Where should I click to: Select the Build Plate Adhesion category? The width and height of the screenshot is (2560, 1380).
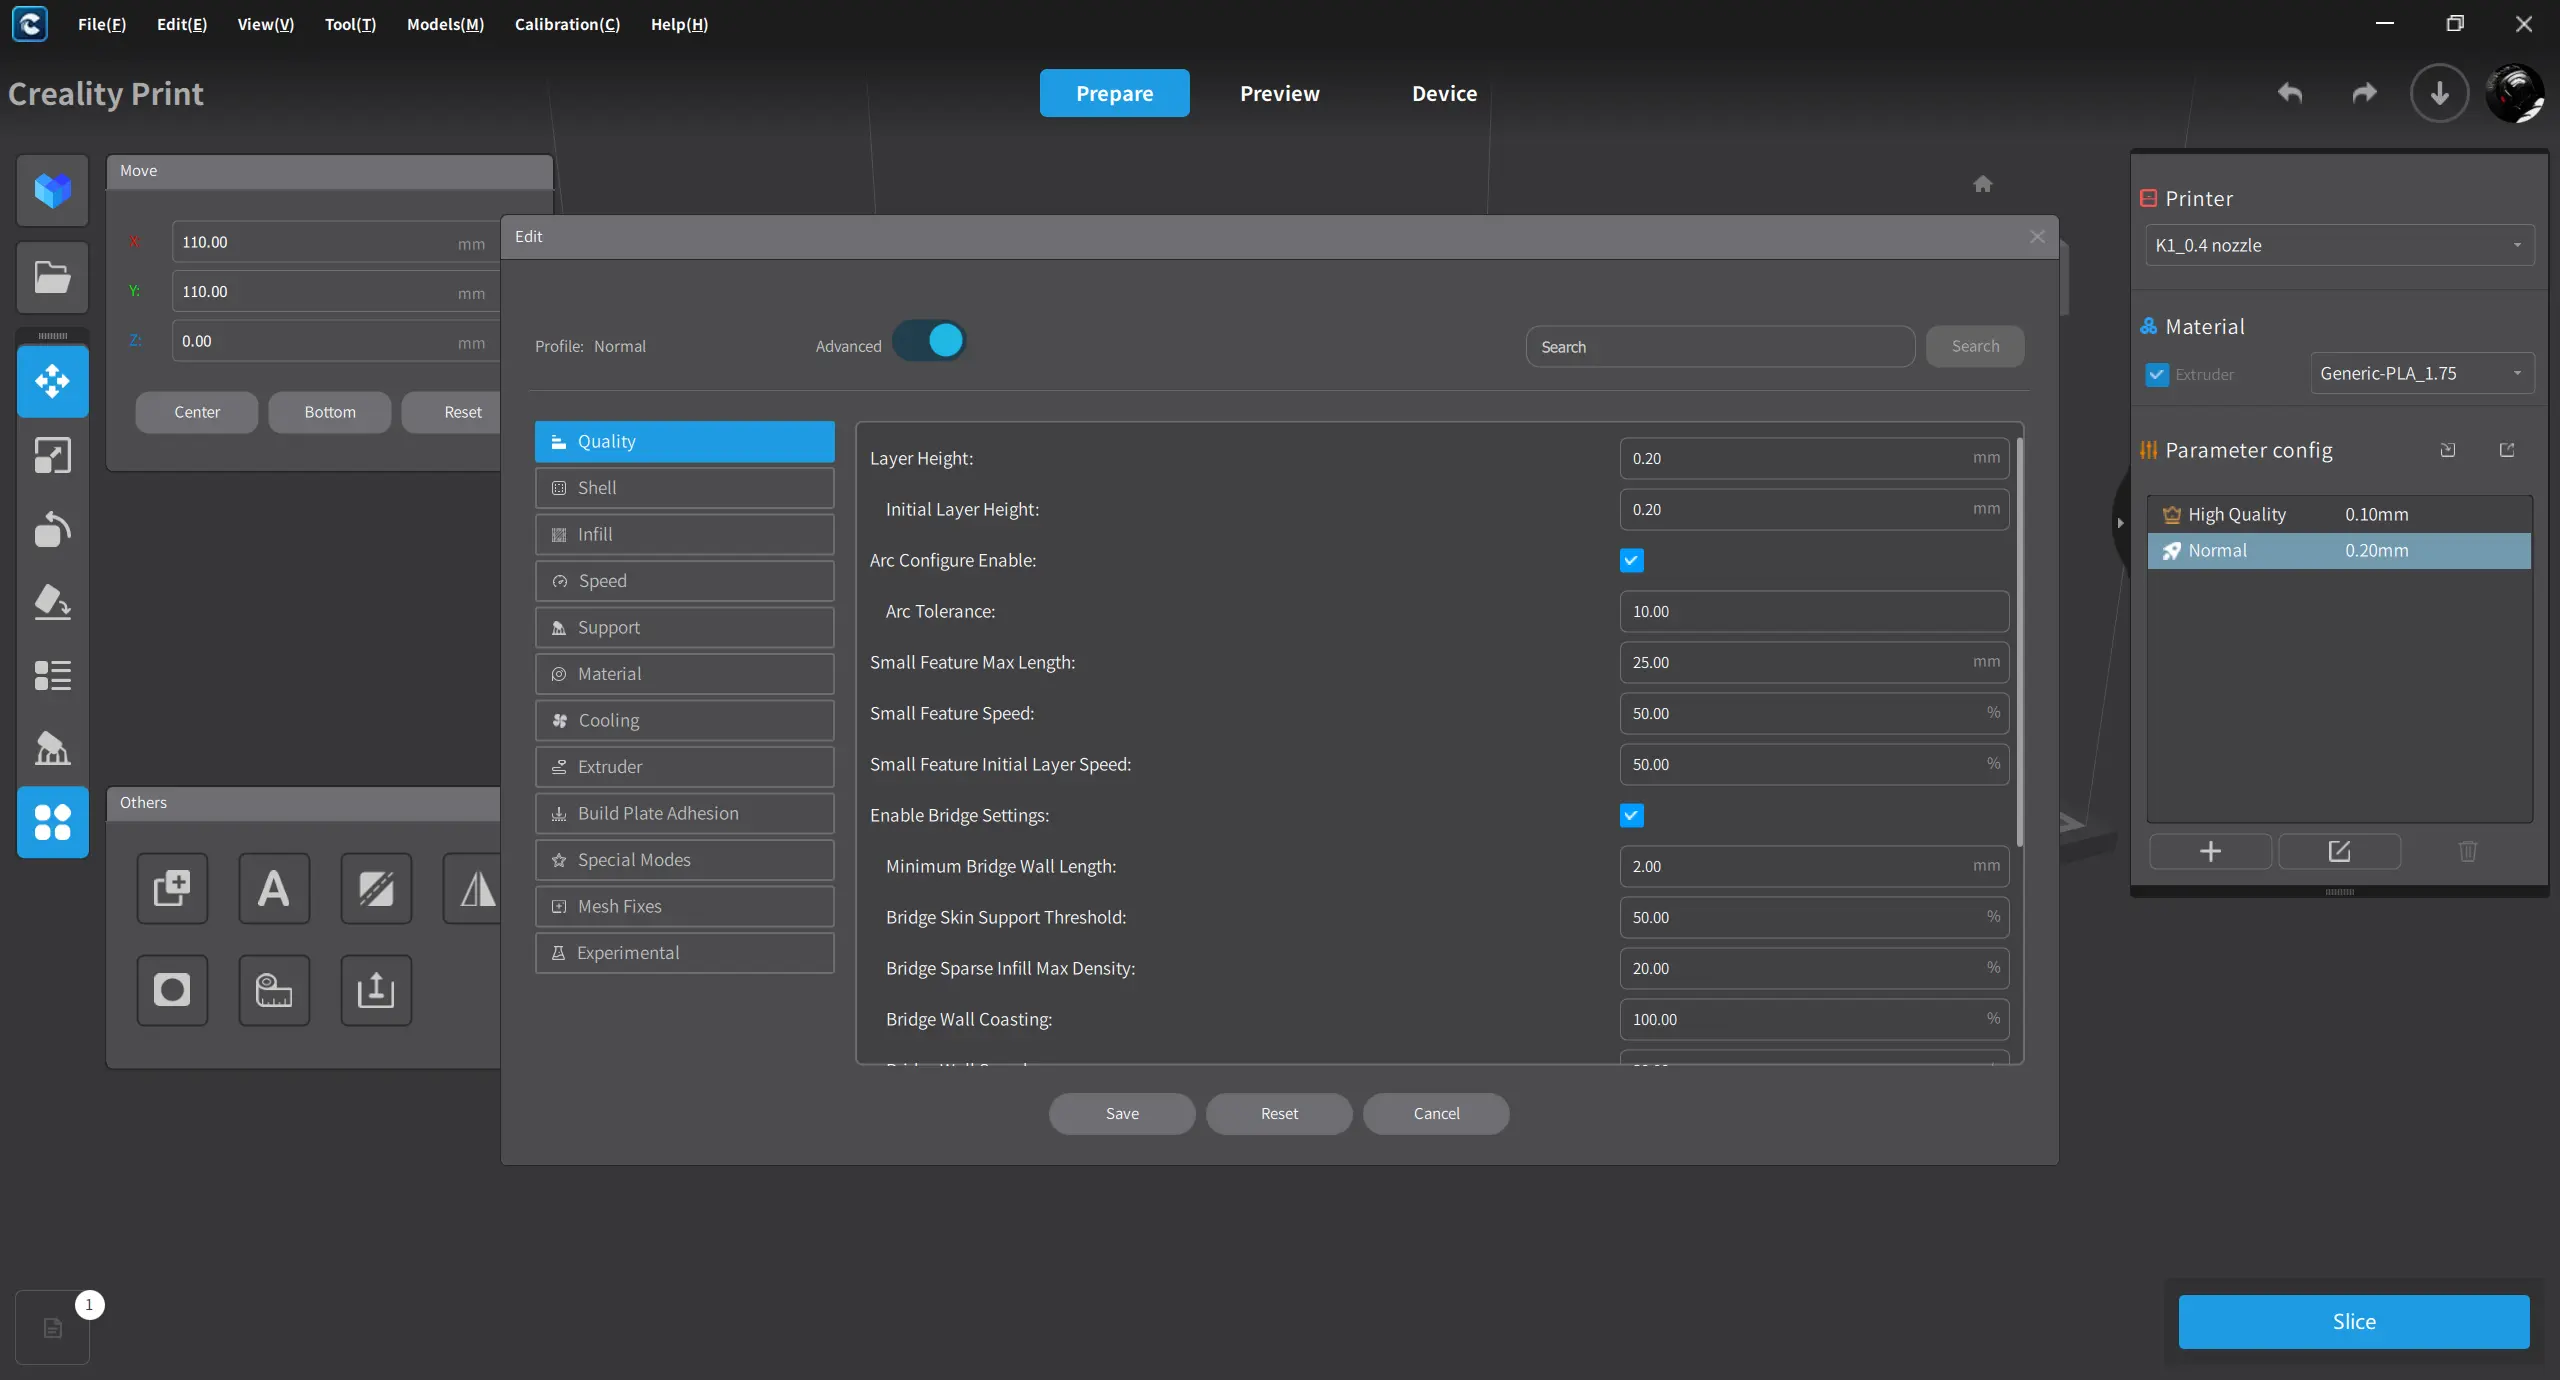[x=684, y=813]
